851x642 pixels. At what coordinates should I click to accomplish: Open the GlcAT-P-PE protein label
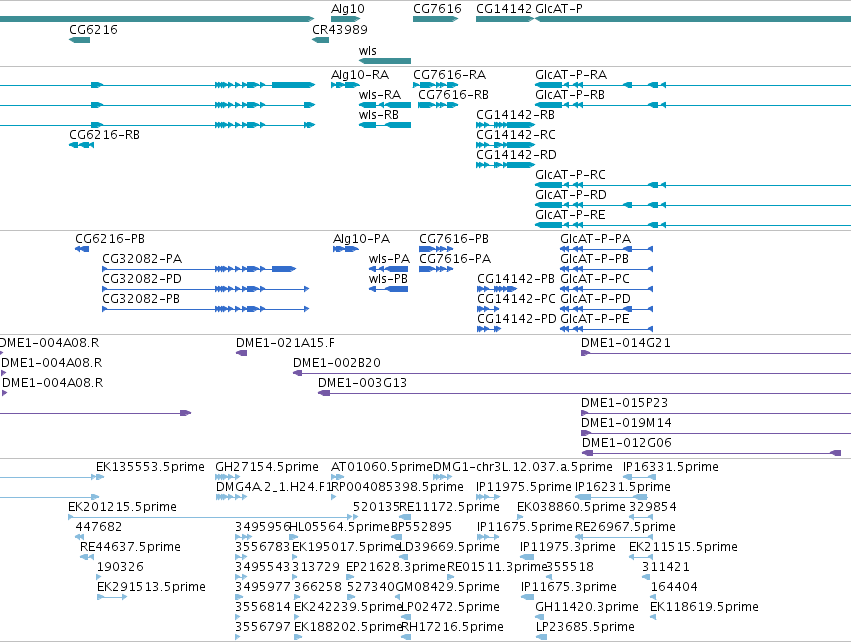(x=595, y=319)
